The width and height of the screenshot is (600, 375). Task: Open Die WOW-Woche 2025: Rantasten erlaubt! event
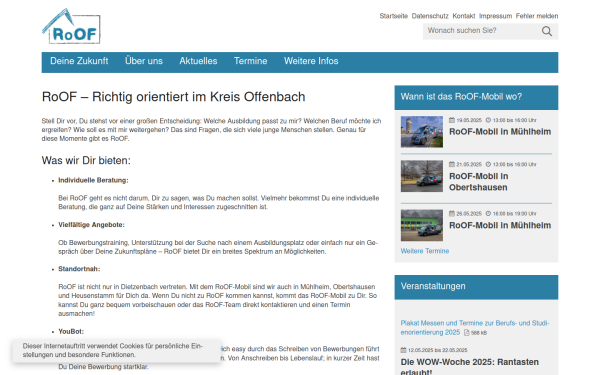(470, 366)
